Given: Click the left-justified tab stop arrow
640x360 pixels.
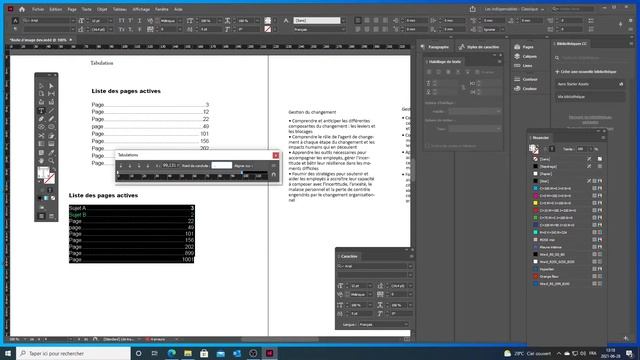Looking at the screenshot, I should pyautogui.click(x=121, y=166).
